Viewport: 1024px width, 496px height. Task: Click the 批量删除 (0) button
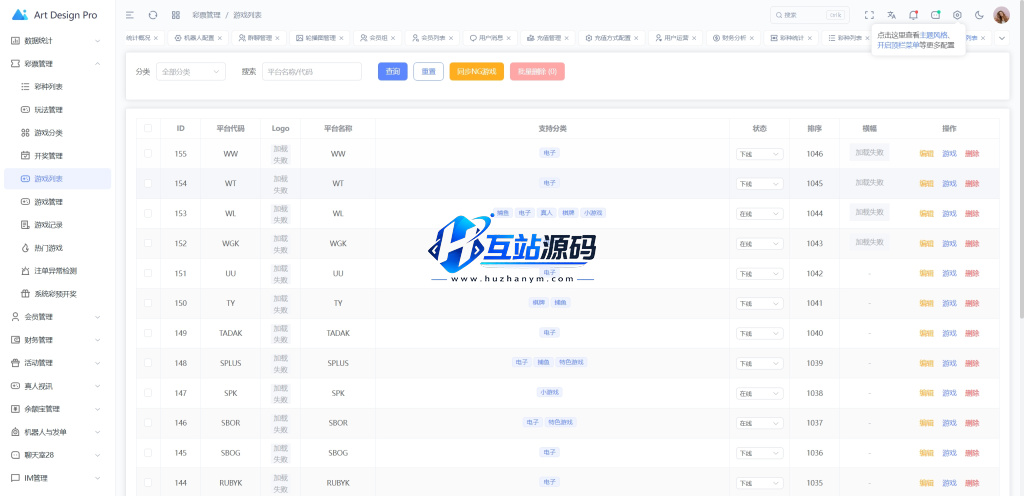click(x=537, y=72)
